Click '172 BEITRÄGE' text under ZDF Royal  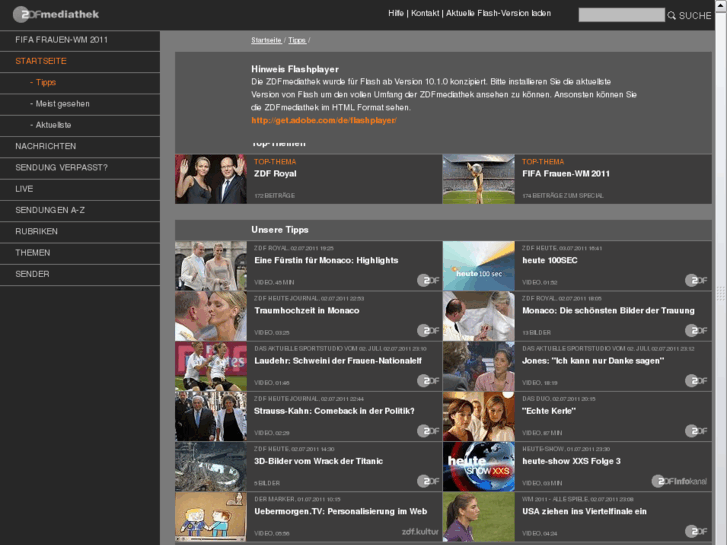coord(274,196)
